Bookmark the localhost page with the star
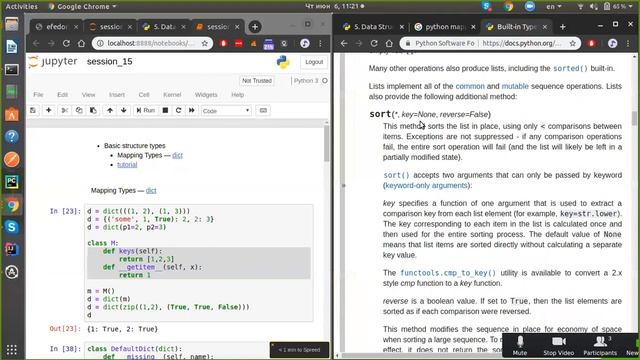Image resolution: width=640 pixels, height=360 pixels. tap(204, 43)
